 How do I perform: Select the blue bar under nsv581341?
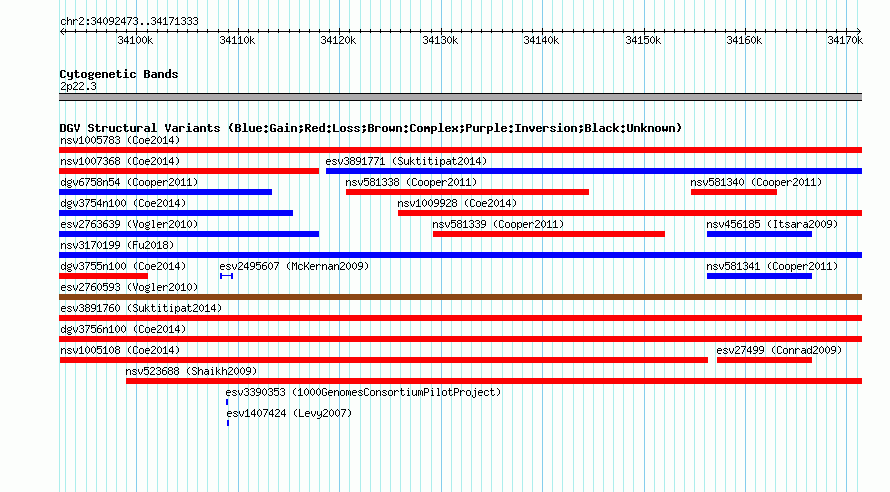click(759, 276)
